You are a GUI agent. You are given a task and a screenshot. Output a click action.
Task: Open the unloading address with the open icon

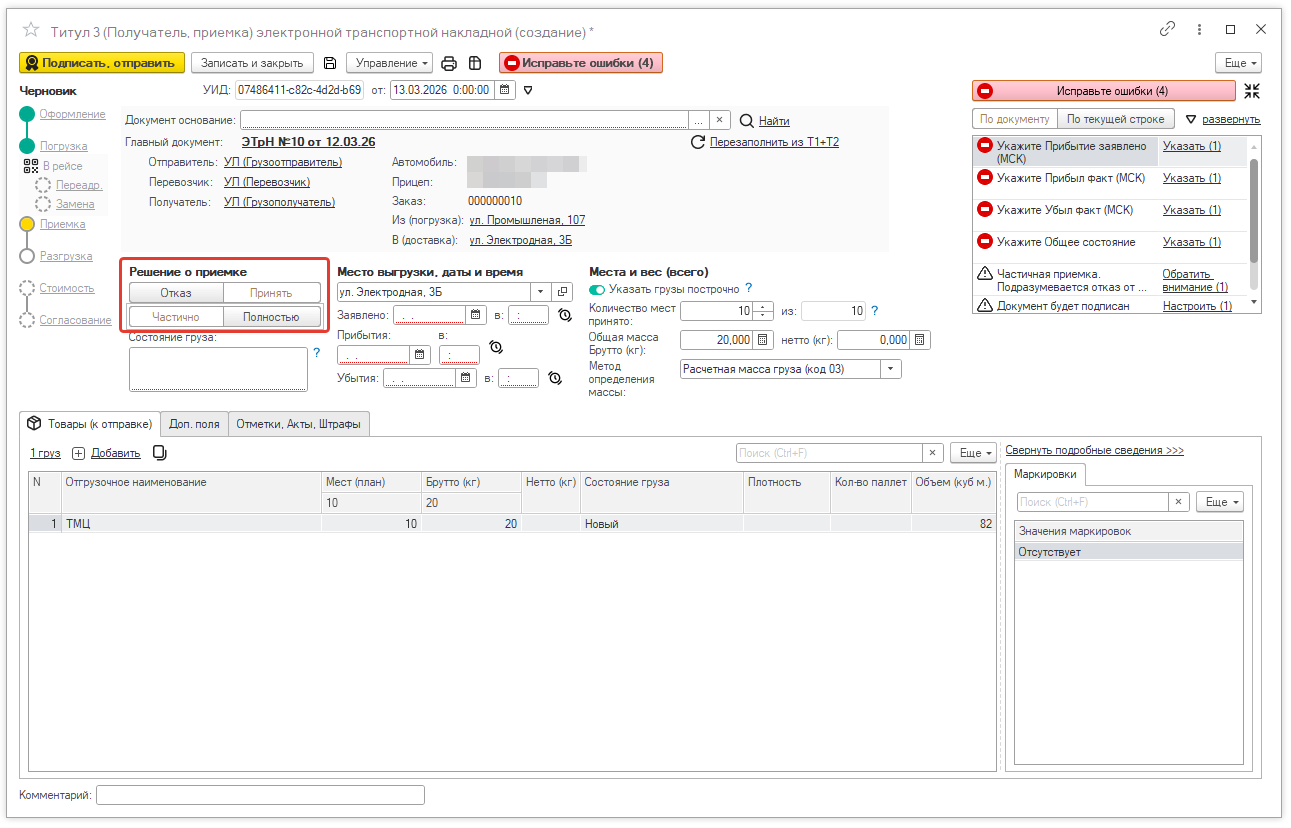point(562,292)
